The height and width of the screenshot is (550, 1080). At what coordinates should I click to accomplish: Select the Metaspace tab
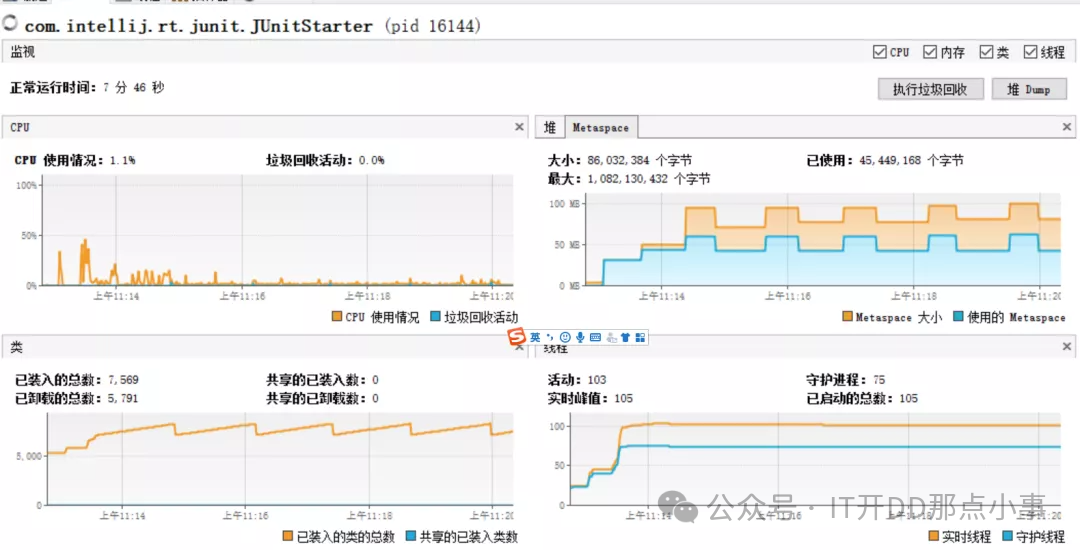click(601, 127)
